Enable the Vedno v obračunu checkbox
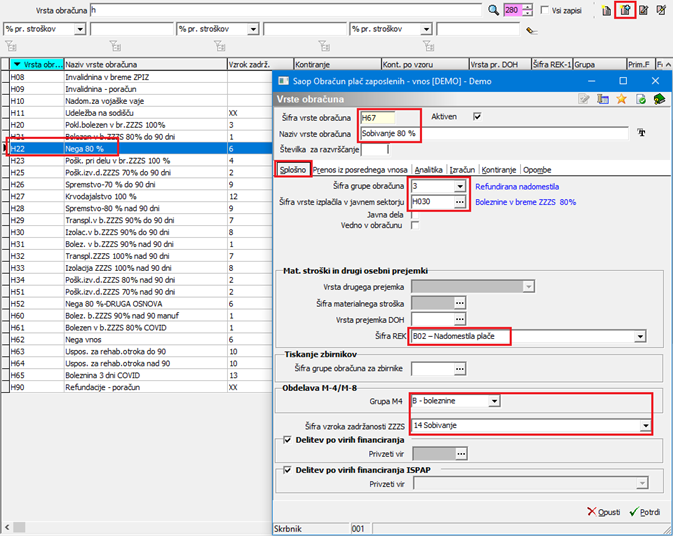The image size is (673, 536). [415, 225]
